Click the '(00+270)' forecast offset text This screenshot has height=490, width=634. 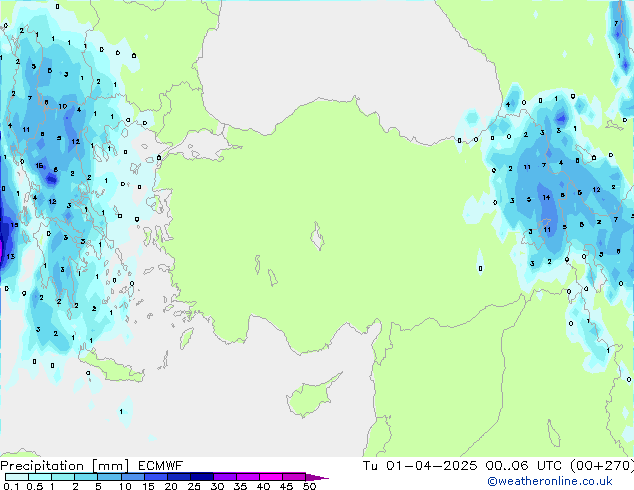pyautogui.click(x=602, y=466)
